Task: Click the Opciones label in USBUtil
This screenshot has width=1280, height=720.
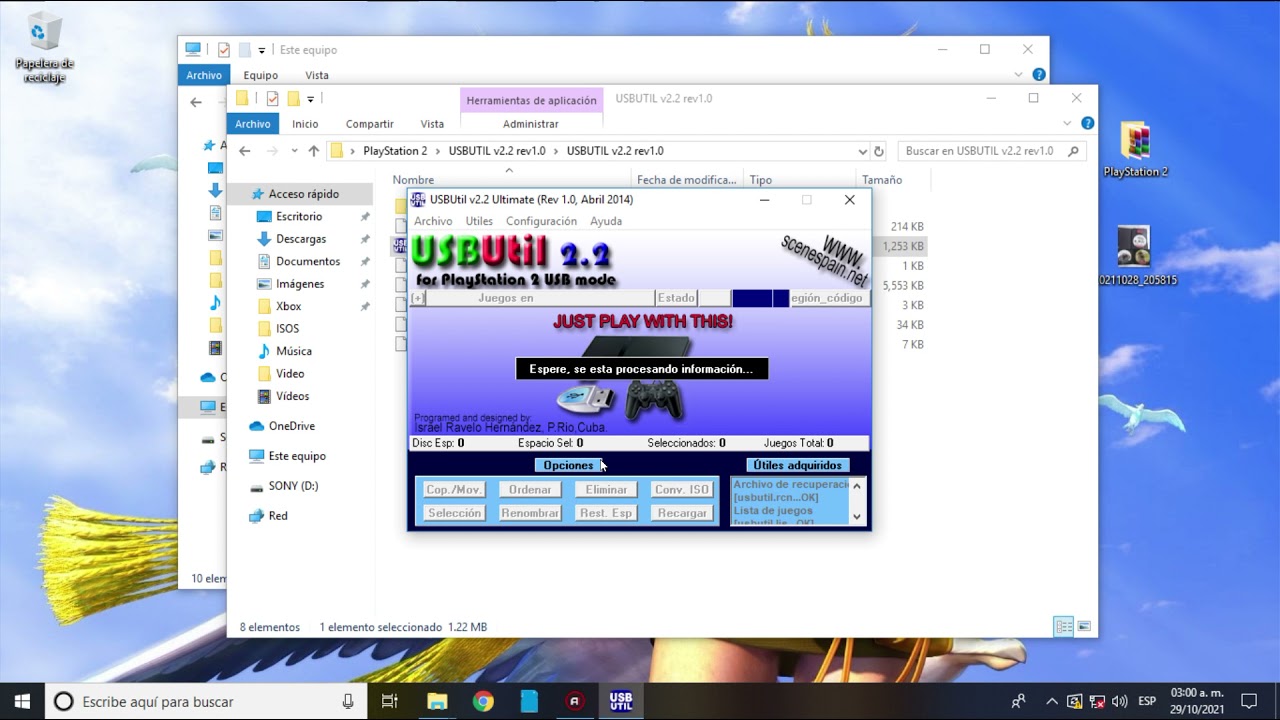Action: (x=568, y=465)
